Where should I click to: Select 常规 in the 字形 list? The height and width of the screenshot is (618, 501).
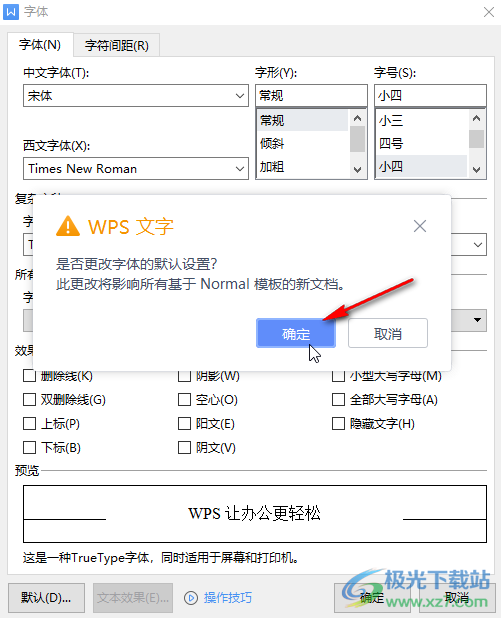302,120
